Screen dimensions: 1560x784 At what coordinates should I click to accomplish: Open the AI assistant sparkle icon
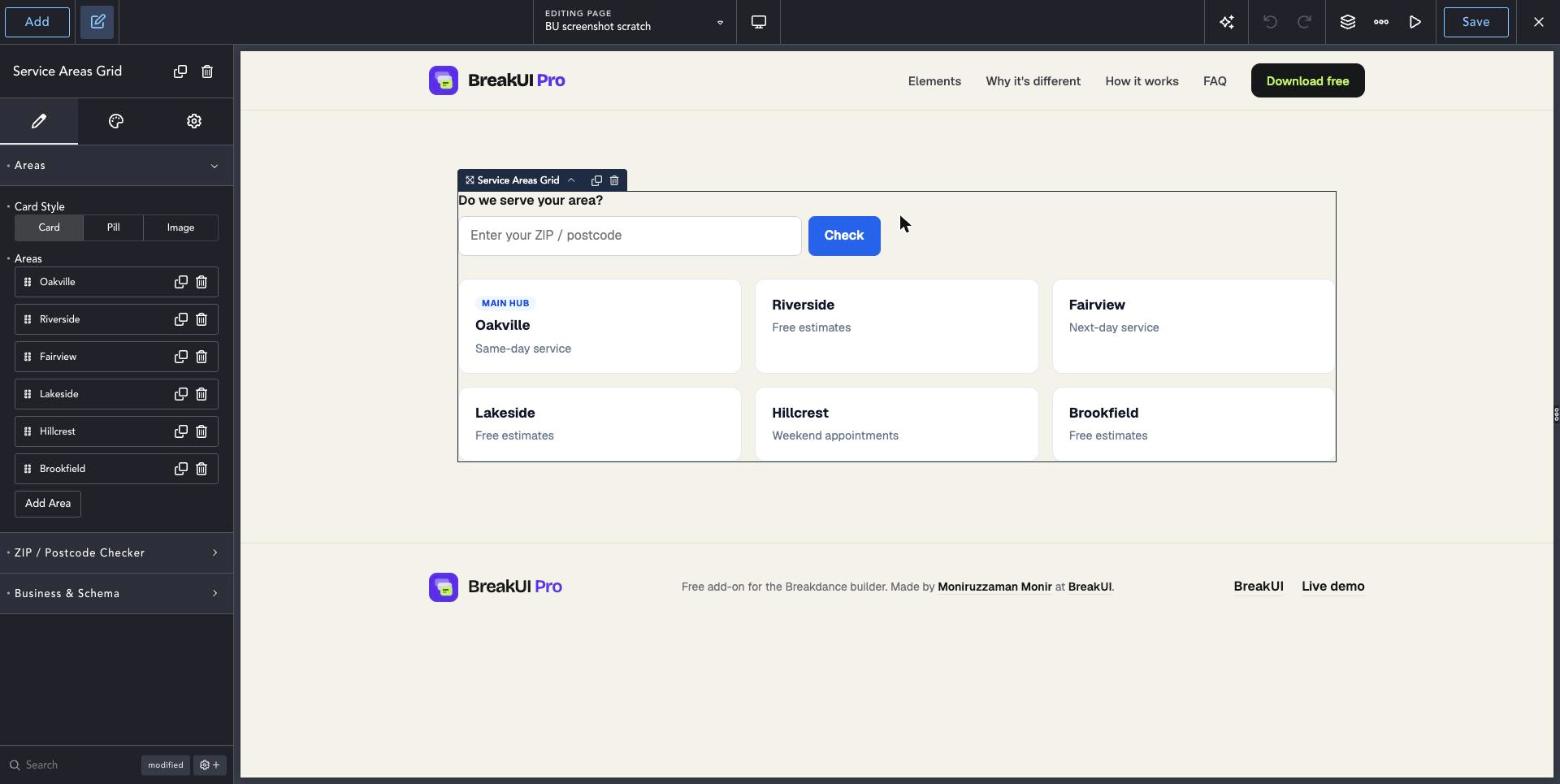tap(1226, 22)
